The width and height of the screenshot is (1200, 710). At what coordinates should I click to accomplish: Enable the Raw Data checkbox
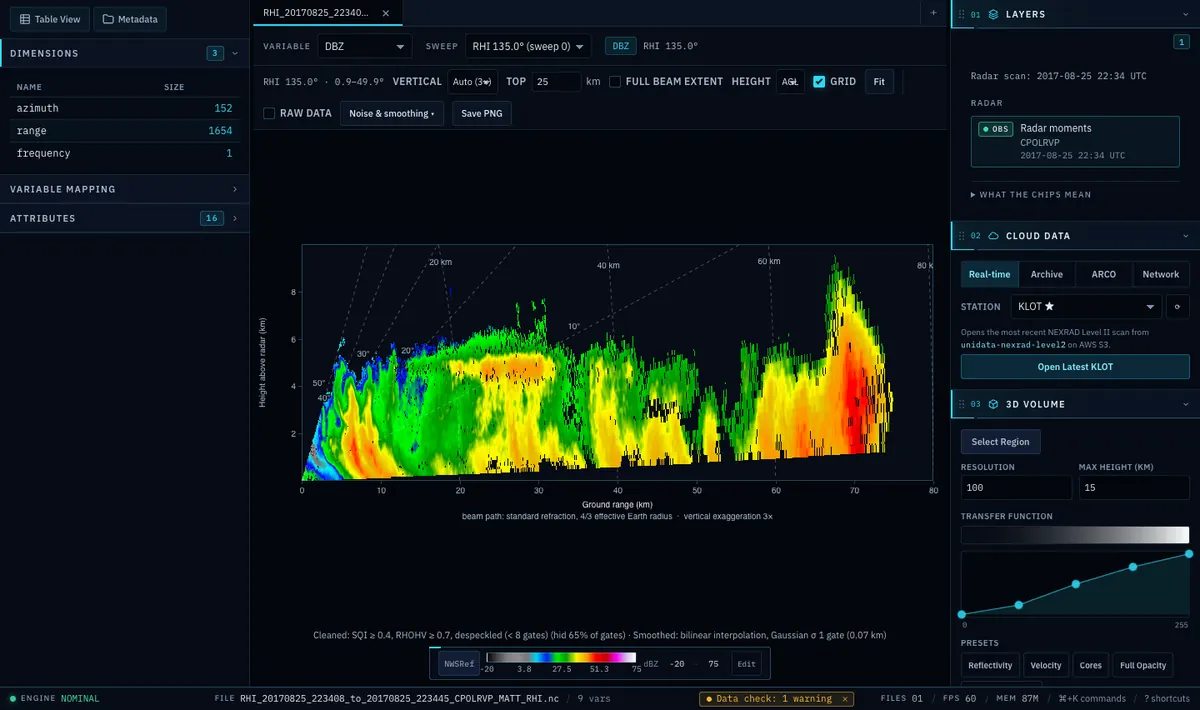click(269, 114)
